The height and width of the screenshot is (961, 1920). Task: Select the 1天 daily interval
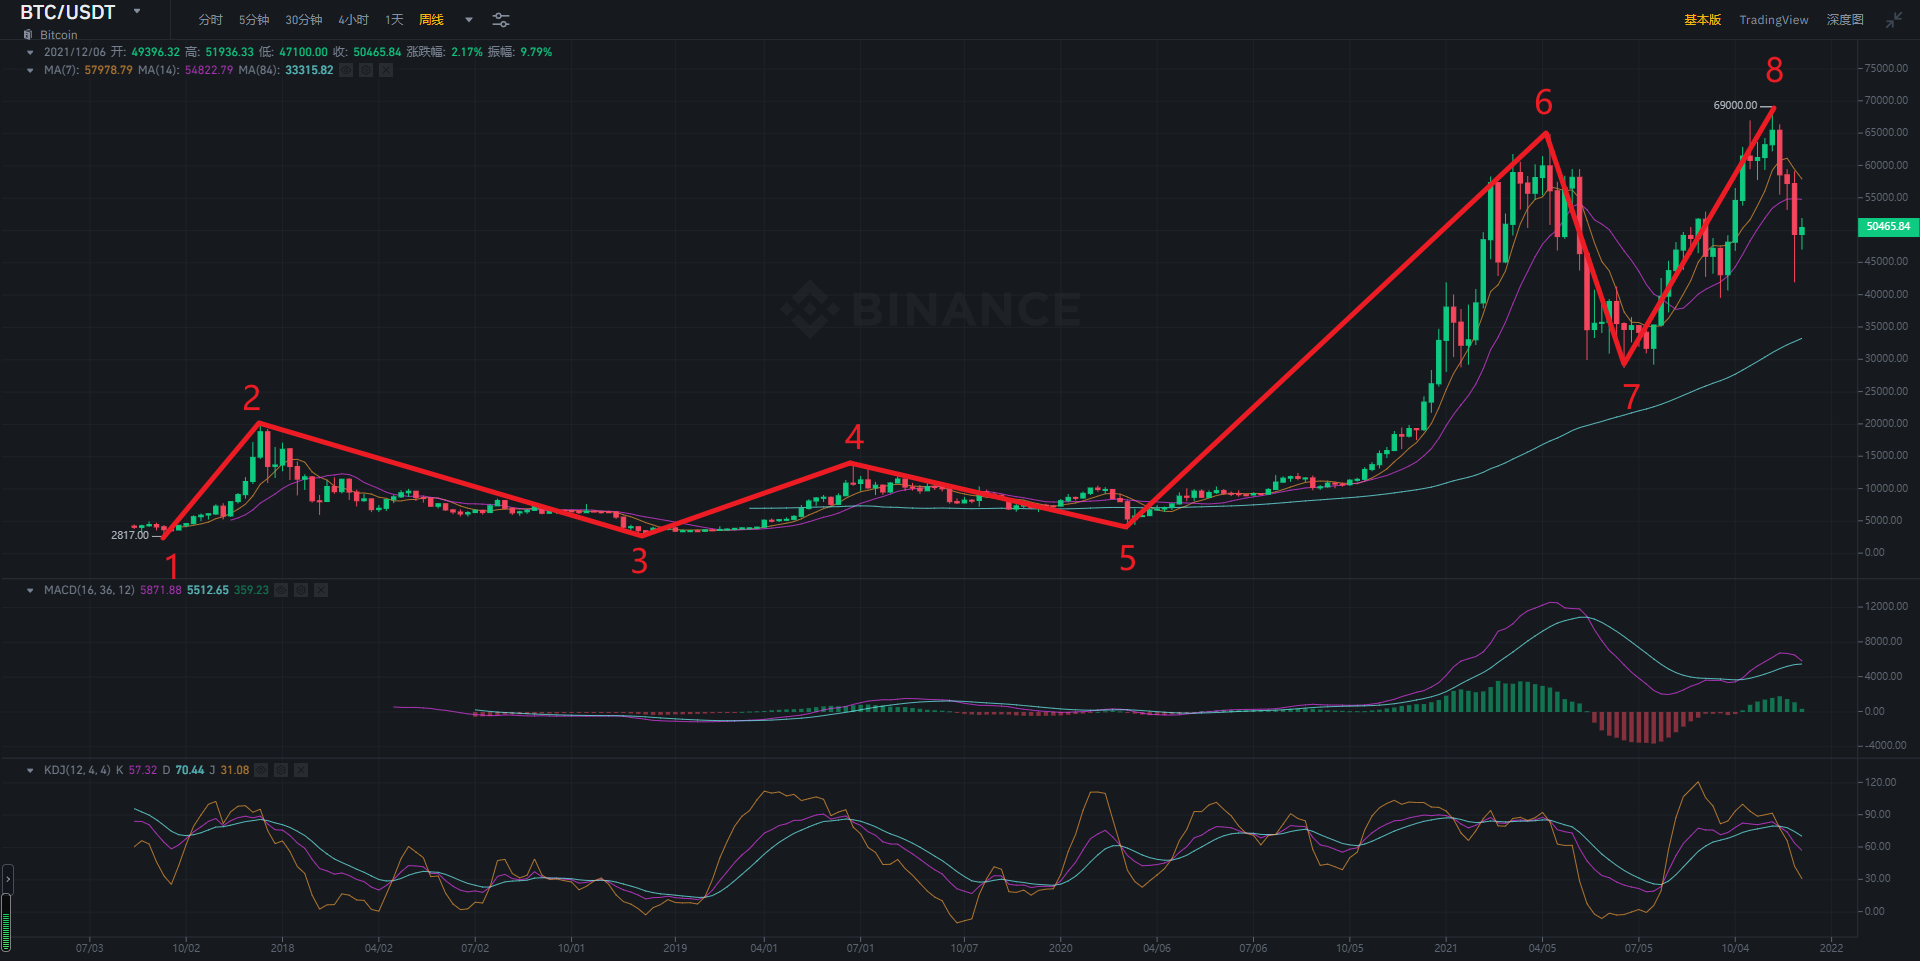click(394, 20)
